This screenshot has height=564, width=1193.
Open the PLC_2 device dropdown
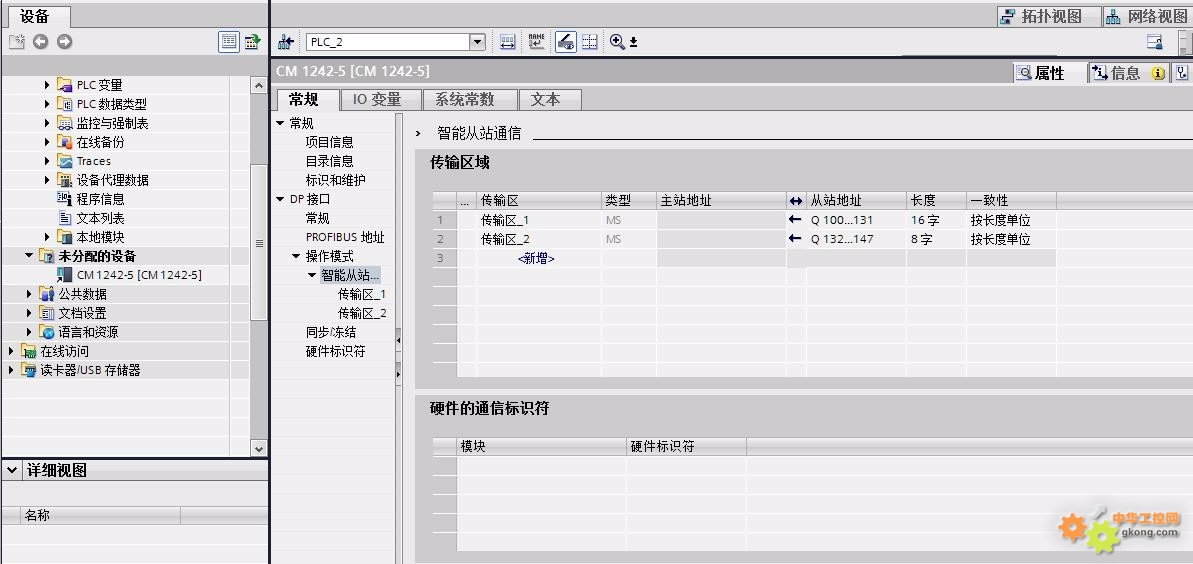(478, 42)
